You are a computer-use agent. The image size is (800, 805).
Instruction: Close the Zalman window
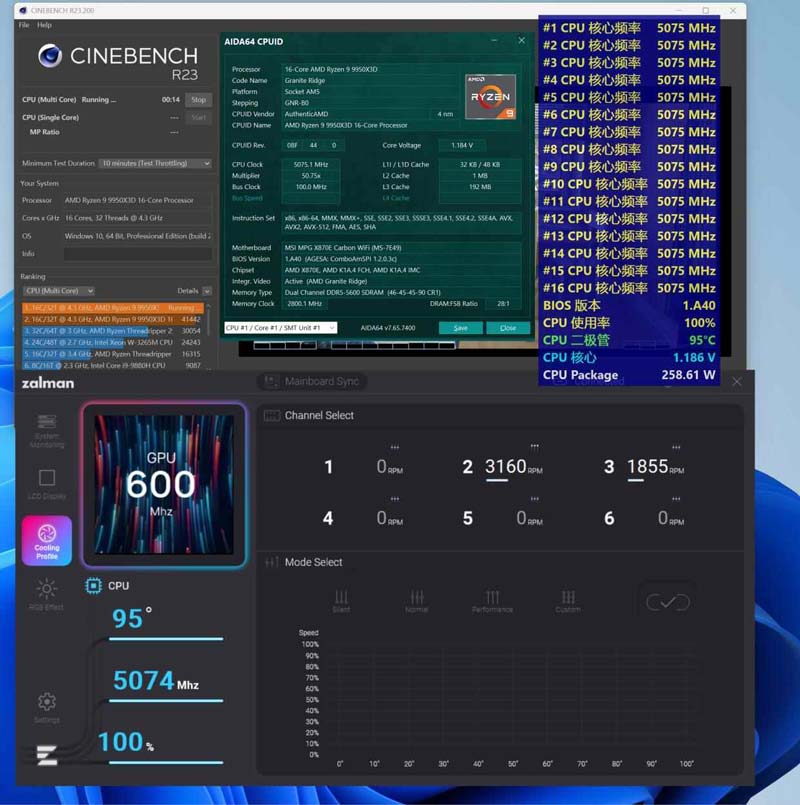pos(737,382)
